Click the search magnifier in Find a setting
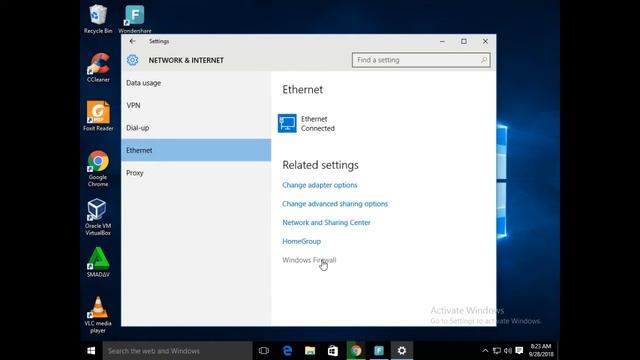640x360 pixels. 484,60
